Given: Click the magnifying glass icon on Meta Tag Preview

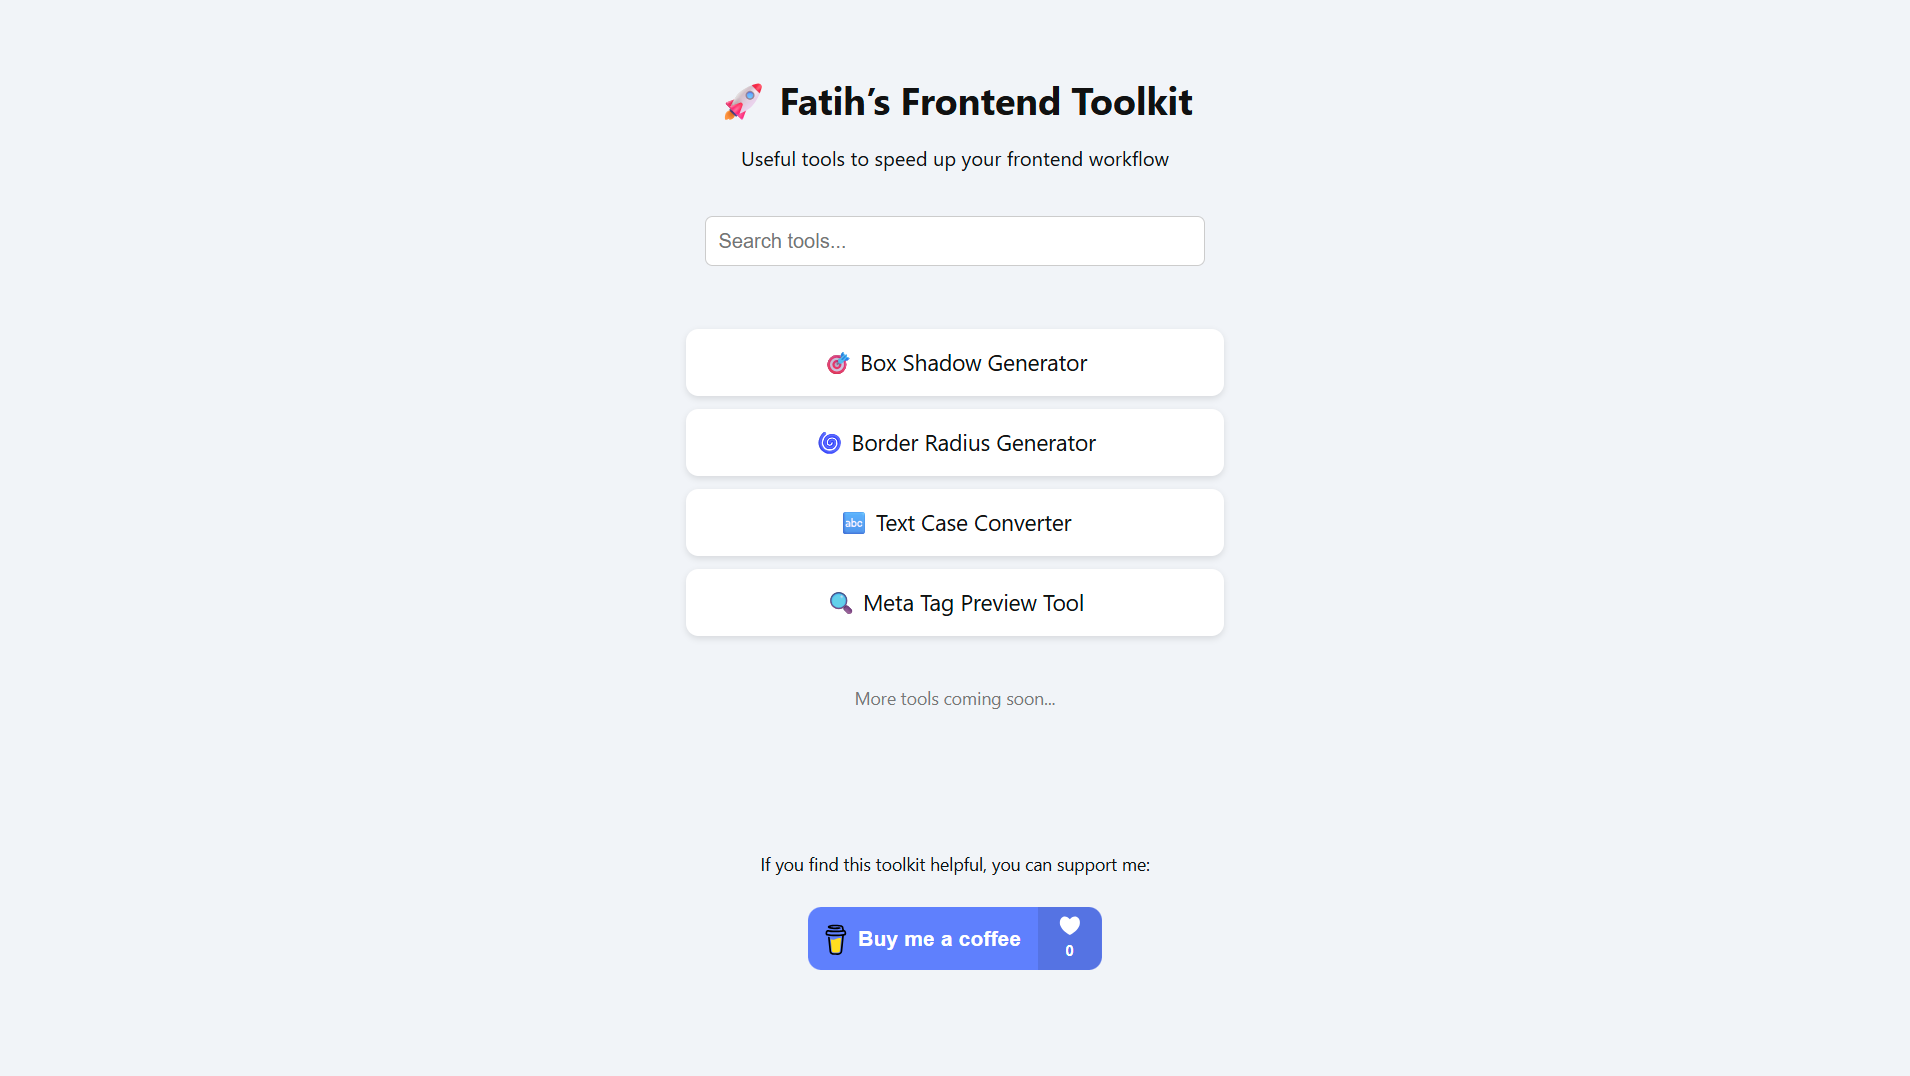Looking at the screenshot, I should [840, 602].
